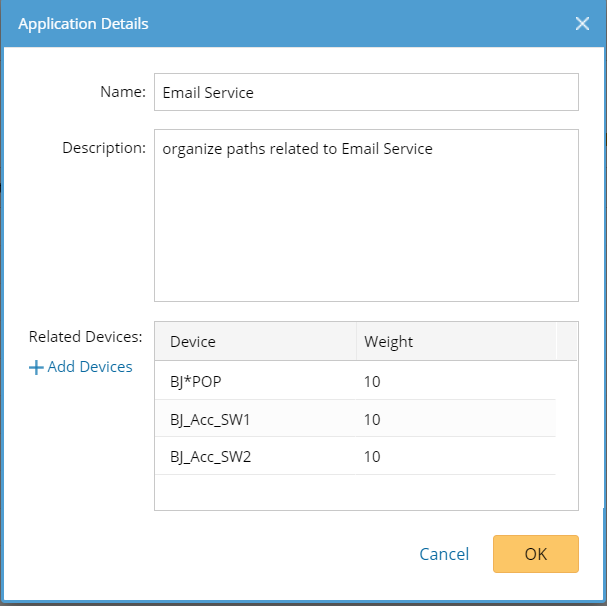607x606 pixels.
Task: Click the weight value for BJ_Acc_SW2
Action: click(x=372, y=457)
